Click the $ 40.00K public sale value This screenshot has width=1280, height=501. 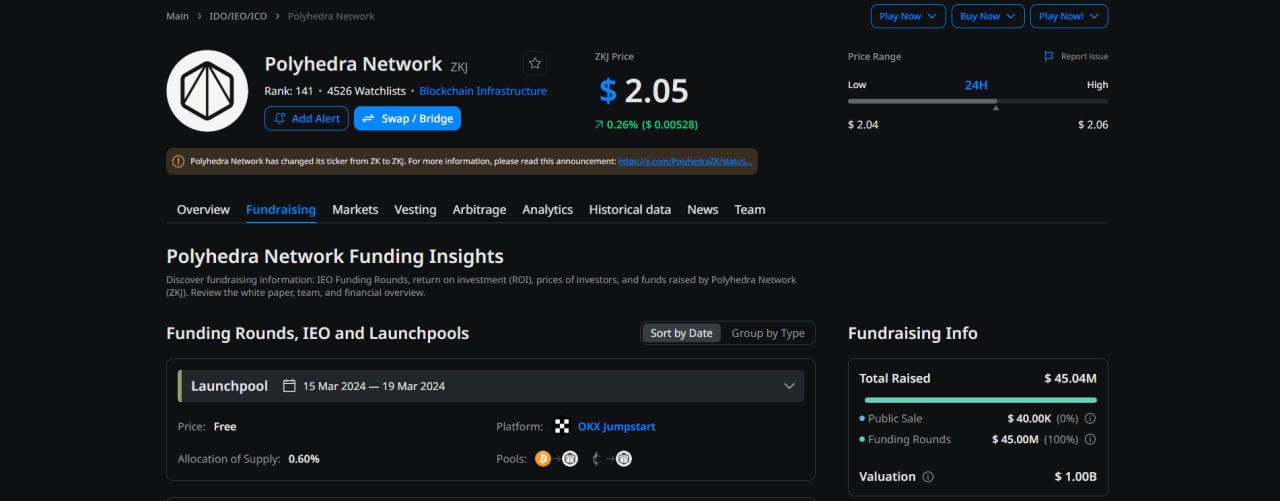pyautogui.click(x=1029, y=419)
